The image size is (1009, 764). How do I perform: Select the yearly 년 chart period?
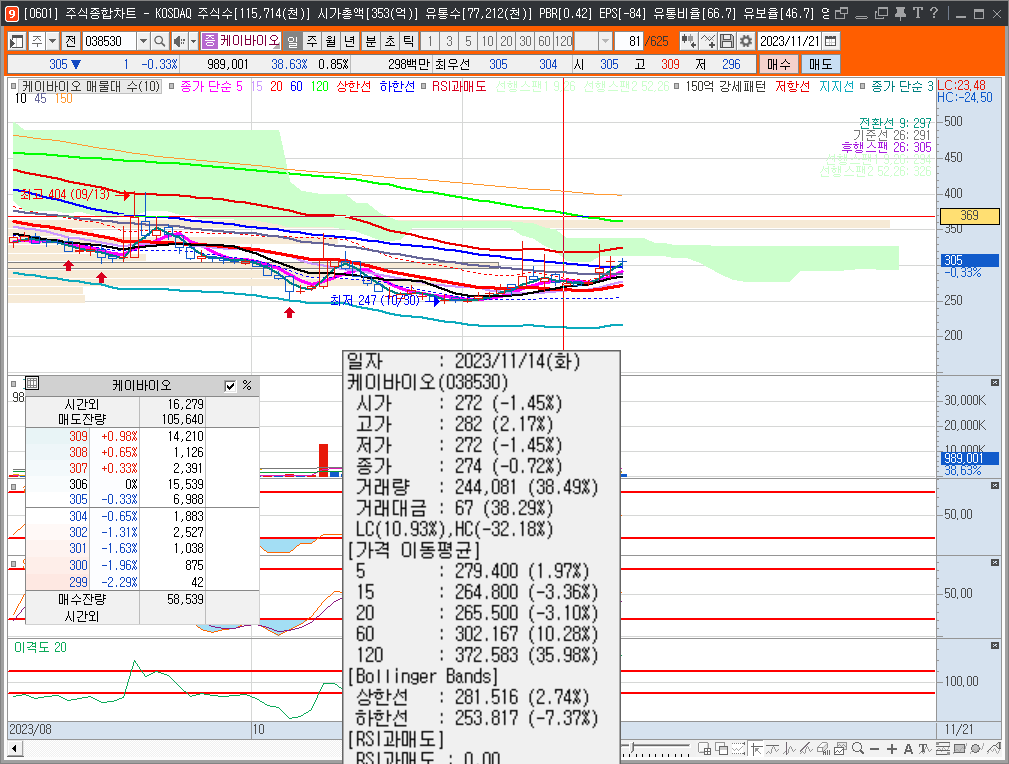[349, 42]
